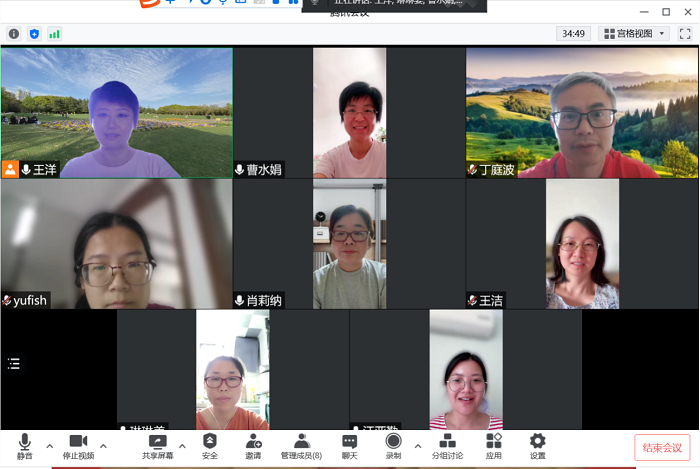This screenshot has width=700, height=469.
Task: Click the Invite (邀请) icon
Action: pyautogui.click(x=253, y=445)
